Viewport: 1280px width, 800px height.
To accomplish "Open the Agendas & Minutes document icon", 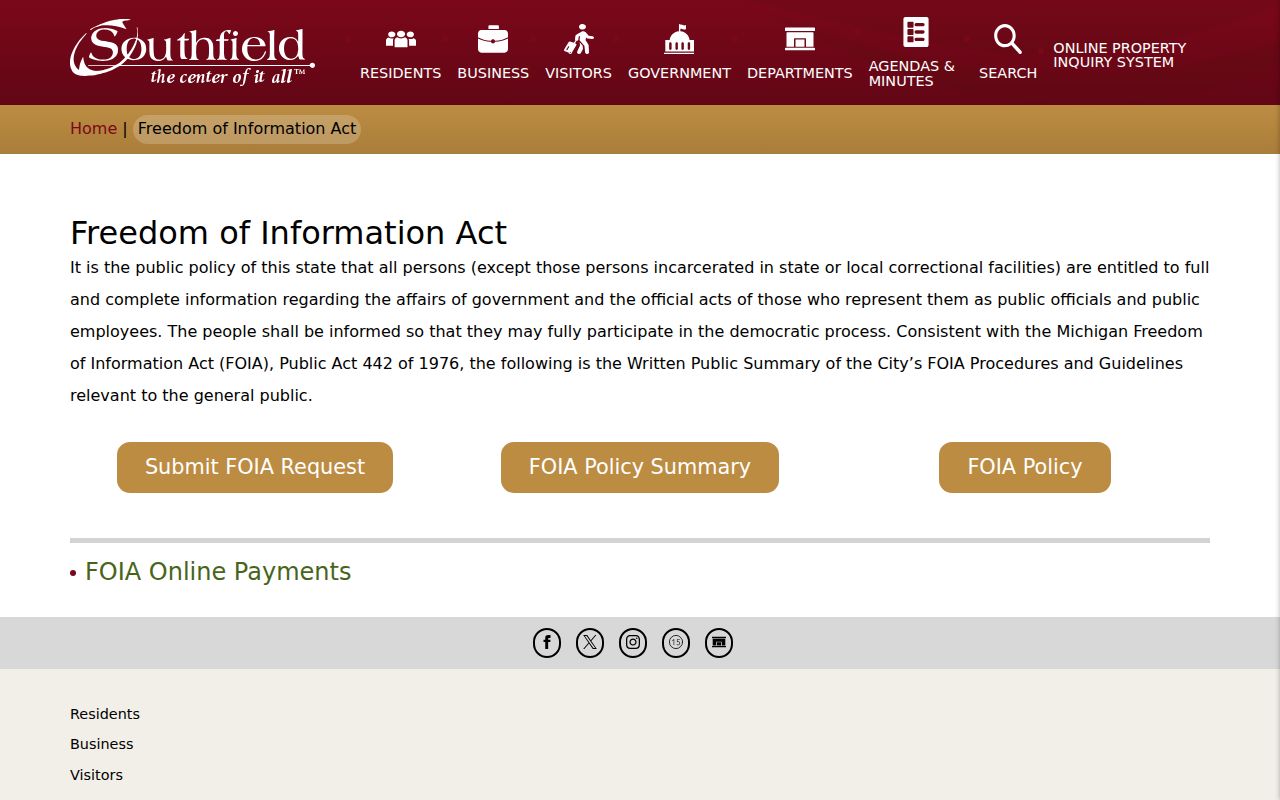I will coord(916,32).
